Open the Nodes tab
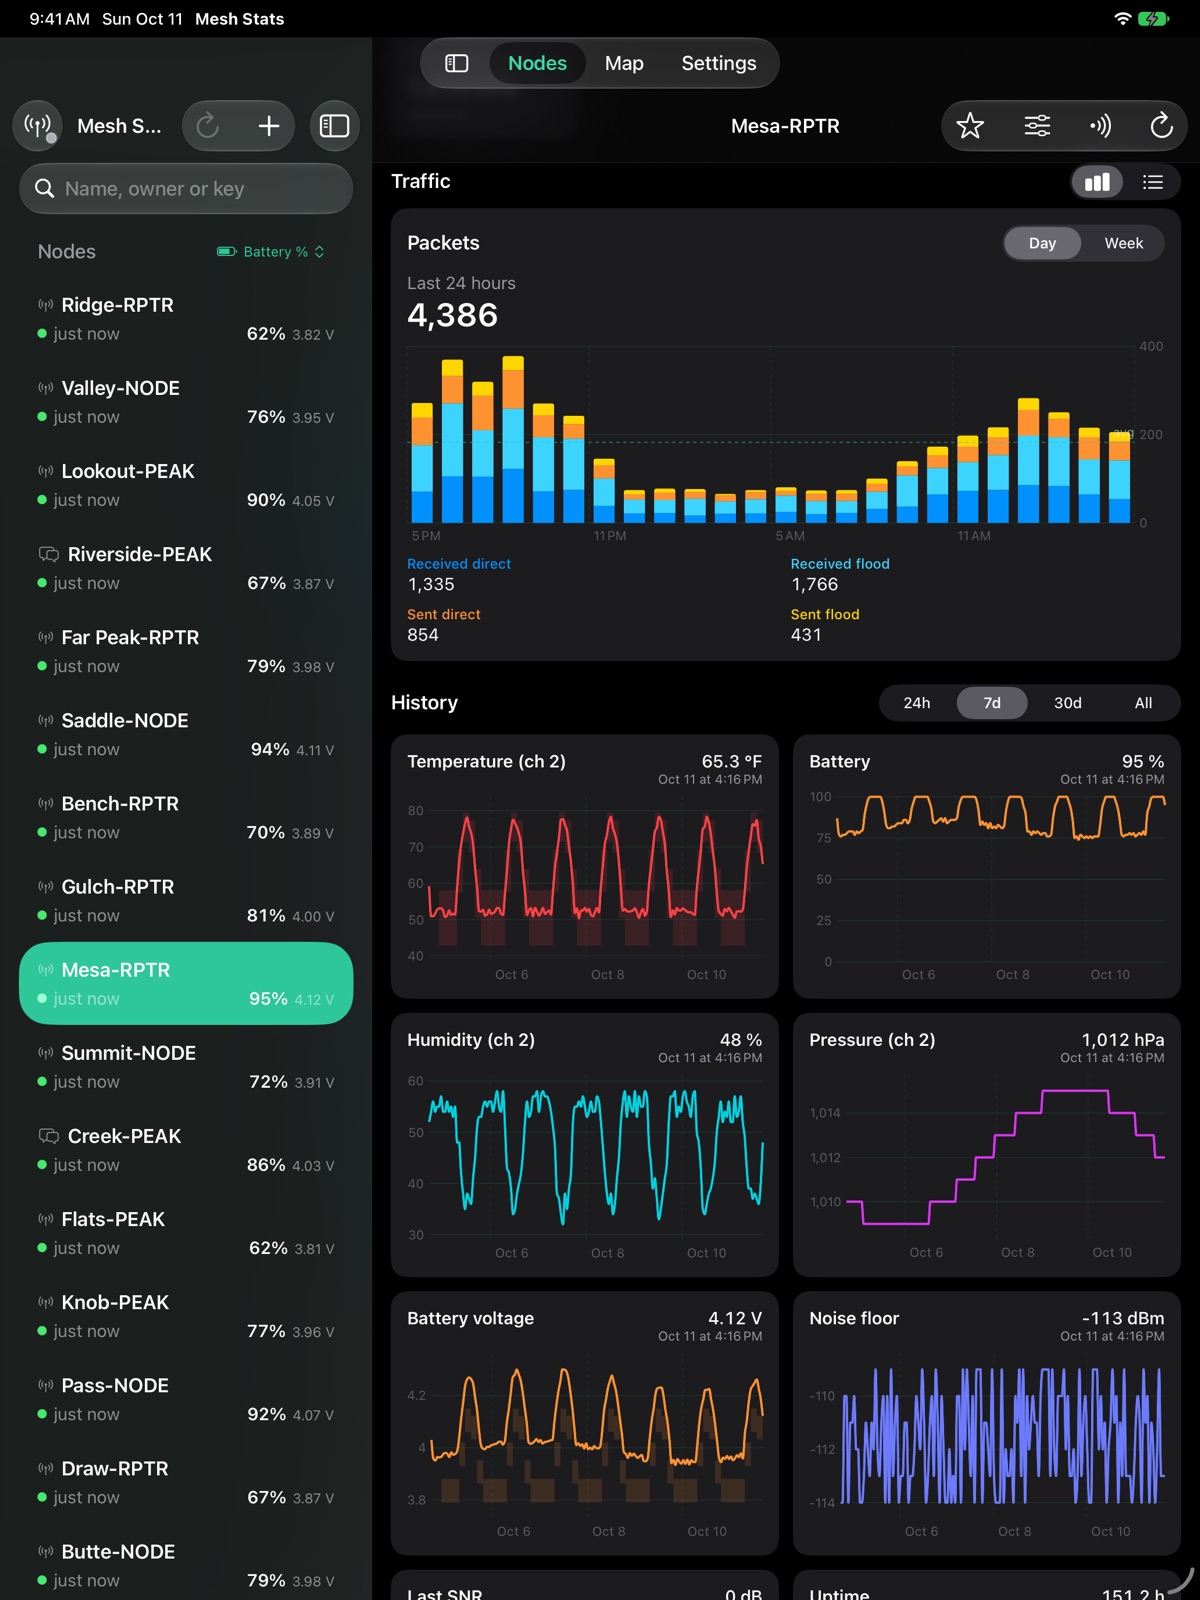1200x1600 pixels. 537,63
